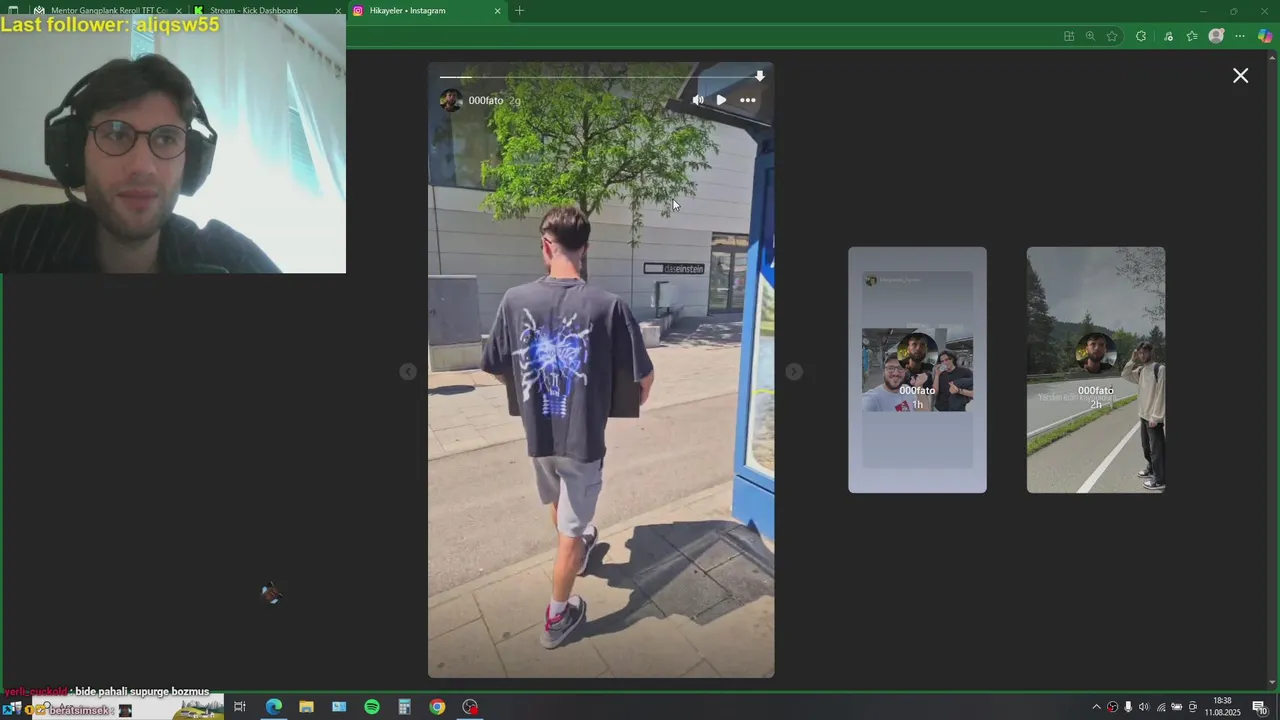Open the notification center
Viewport: 1280px width, 720px height.
(x=1260, y=707)
